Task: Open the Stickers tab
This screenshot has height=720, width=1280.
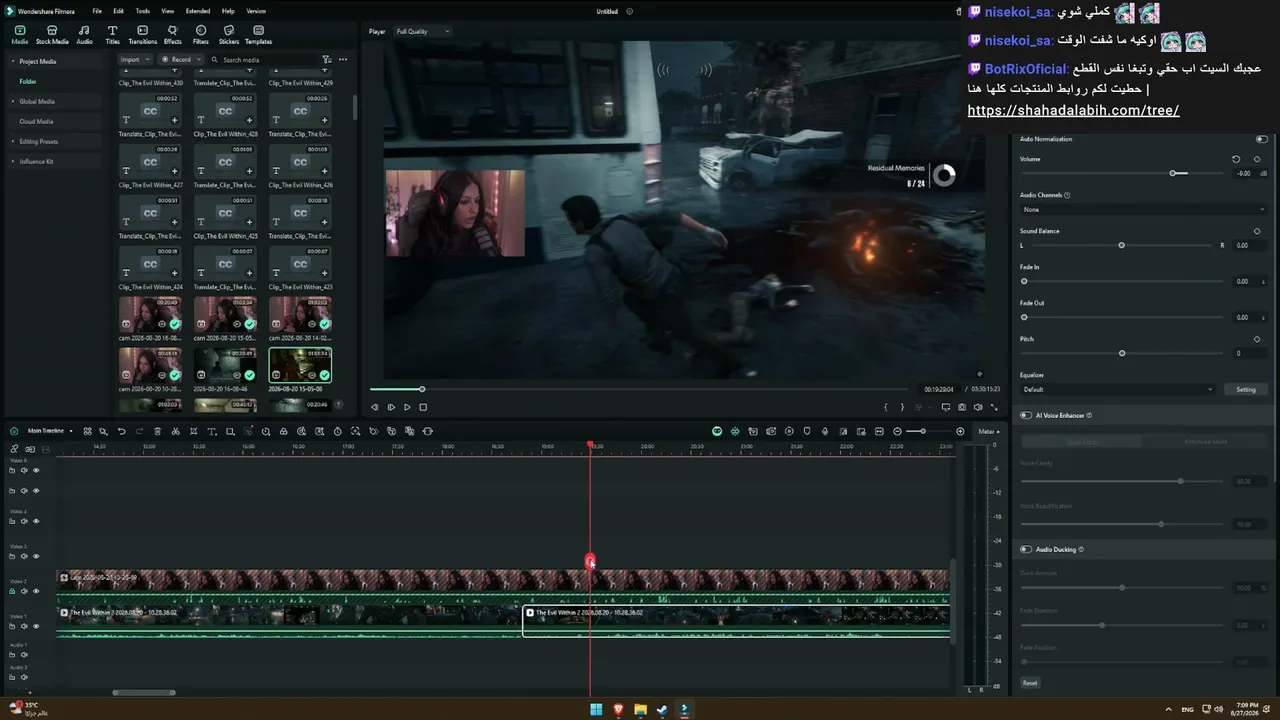Action: click(229, 35)
